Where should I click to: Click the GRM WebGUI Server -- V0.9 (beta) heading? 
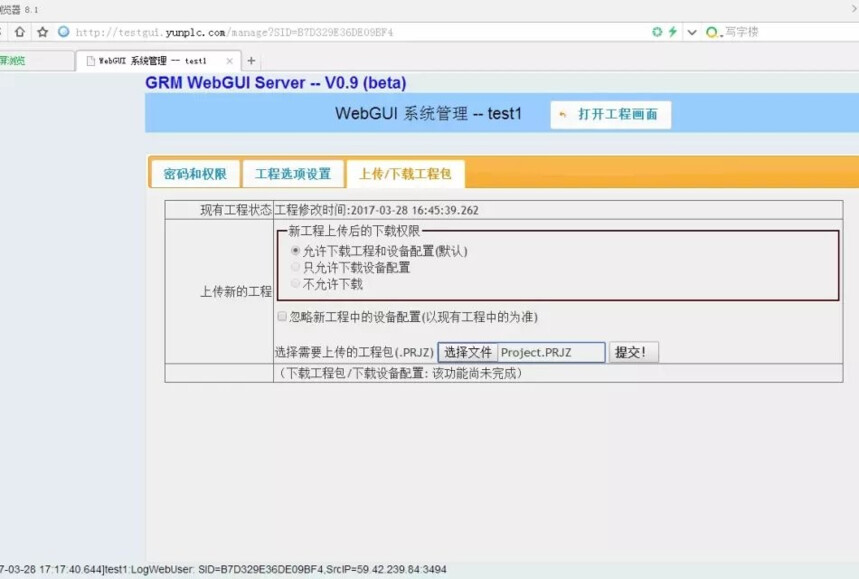click(276, 83)
